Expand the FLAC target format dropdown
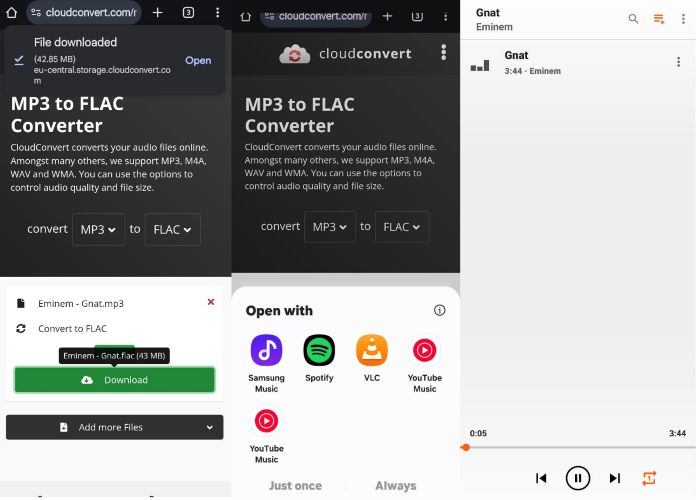 [x=172, y=229]
